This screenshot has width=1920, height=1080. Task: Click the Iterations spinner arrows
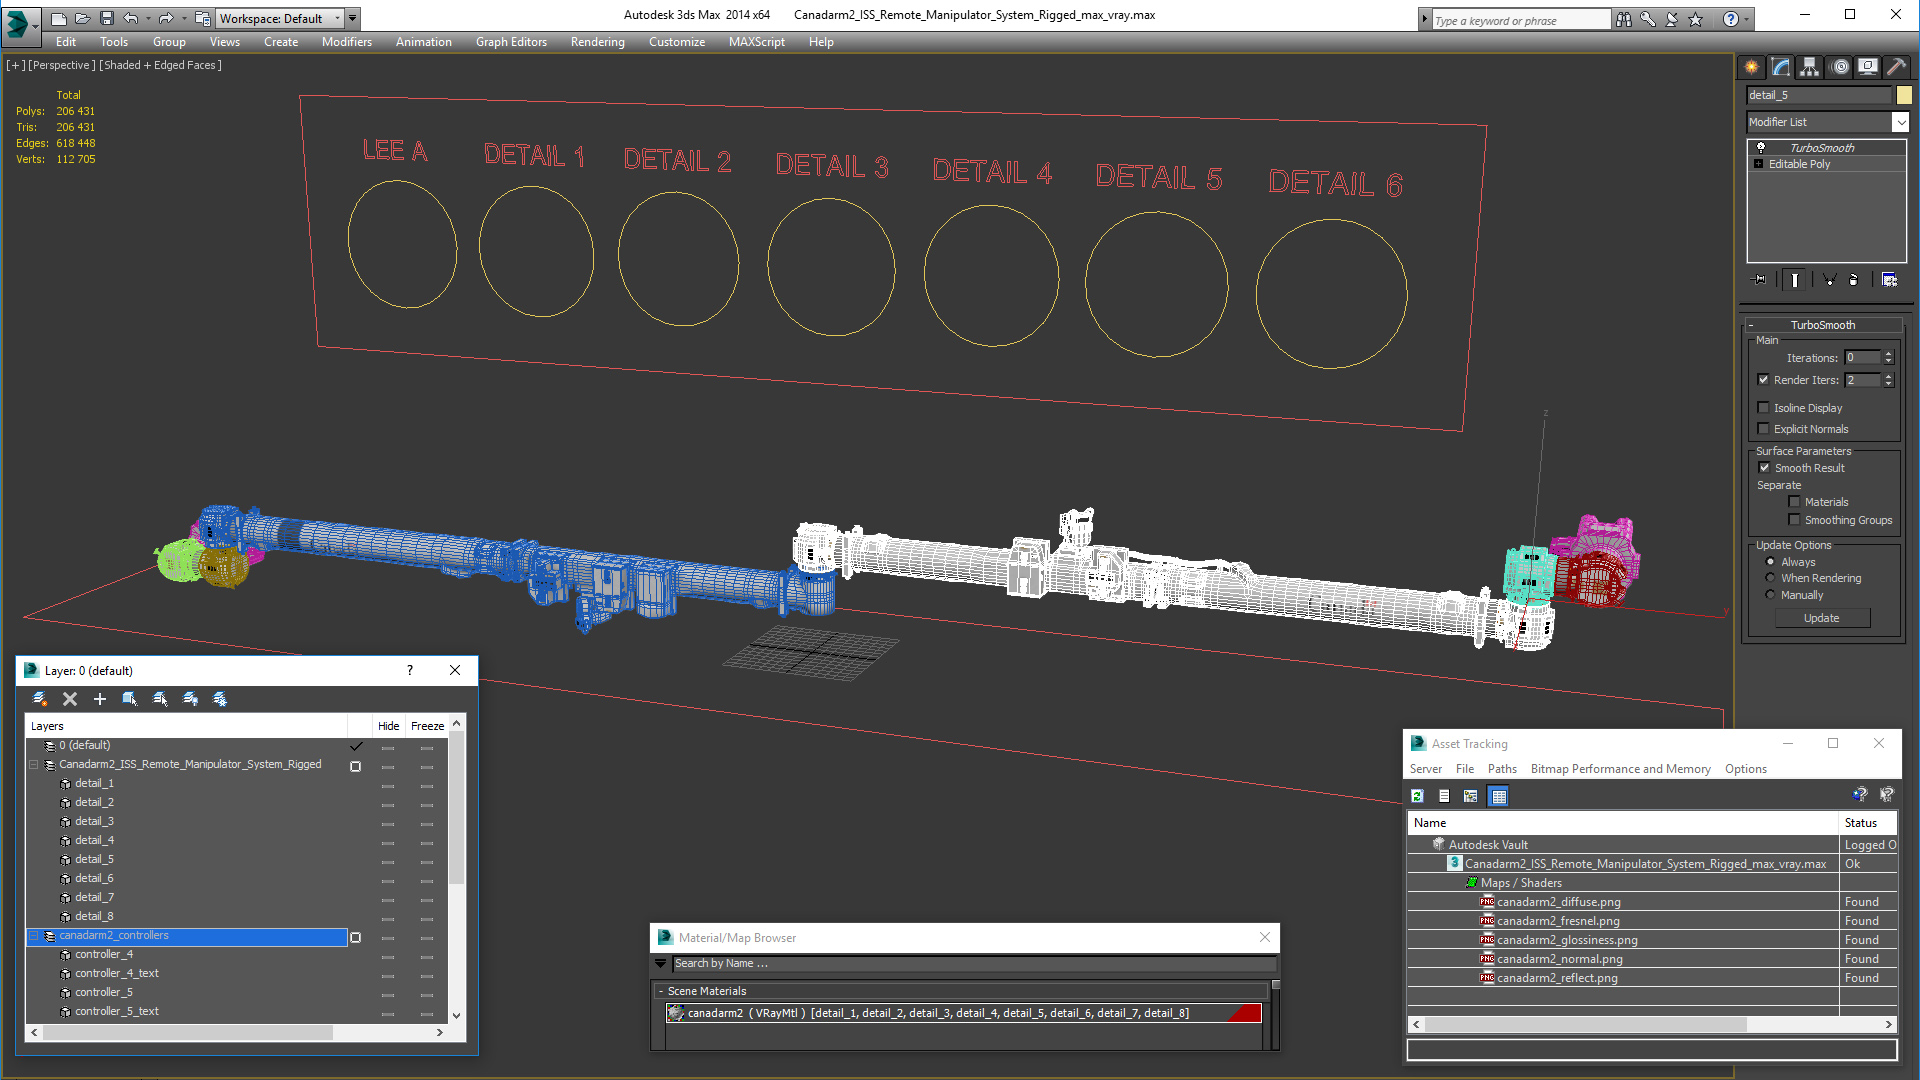(1889, 357)
